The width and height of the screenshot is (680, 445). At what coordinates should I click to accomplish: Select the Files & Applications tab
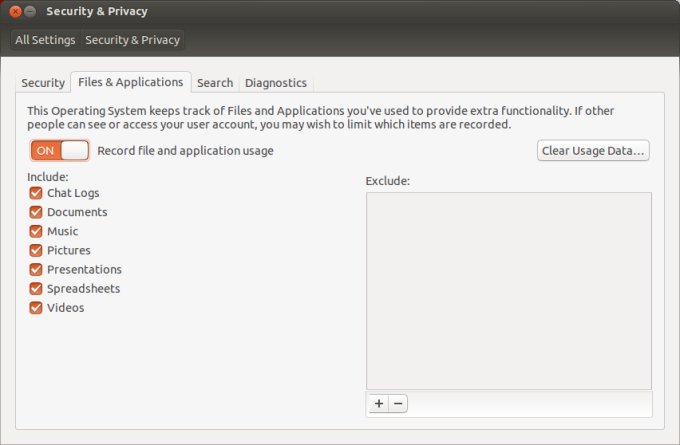pyautogui.click(x=130, y=82)
